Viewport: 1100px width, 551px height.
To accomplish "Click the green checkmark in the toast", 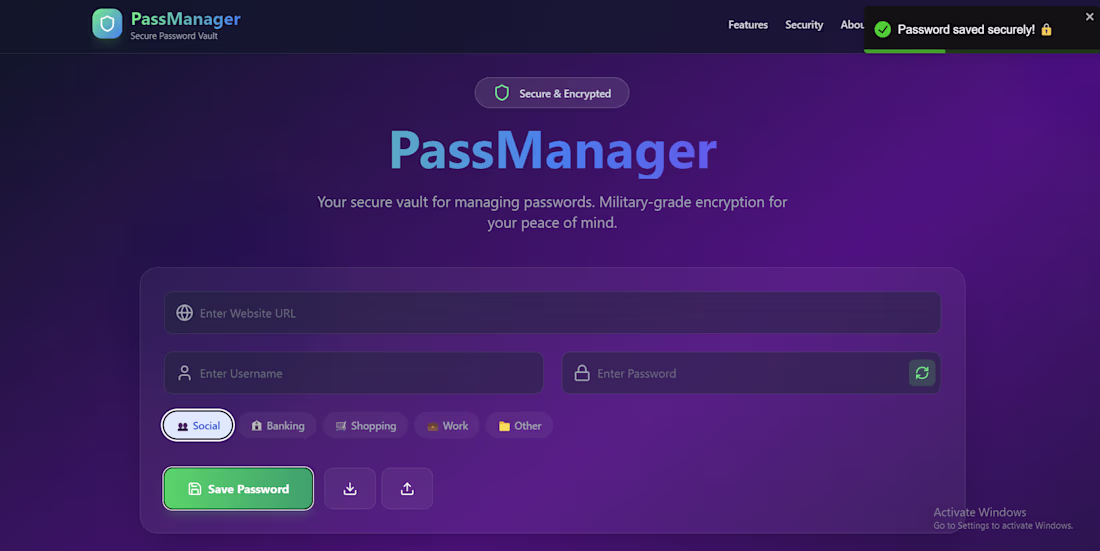I will coord(883,29).
